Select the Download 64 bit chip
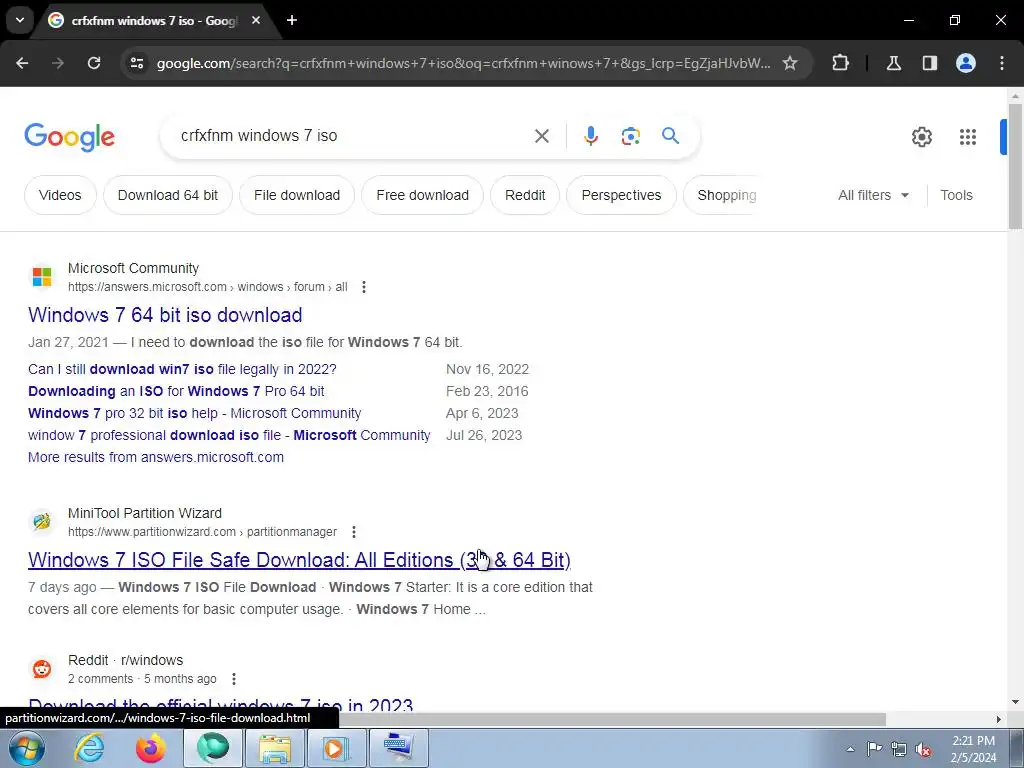1024x768 pixels. point(168,195)
